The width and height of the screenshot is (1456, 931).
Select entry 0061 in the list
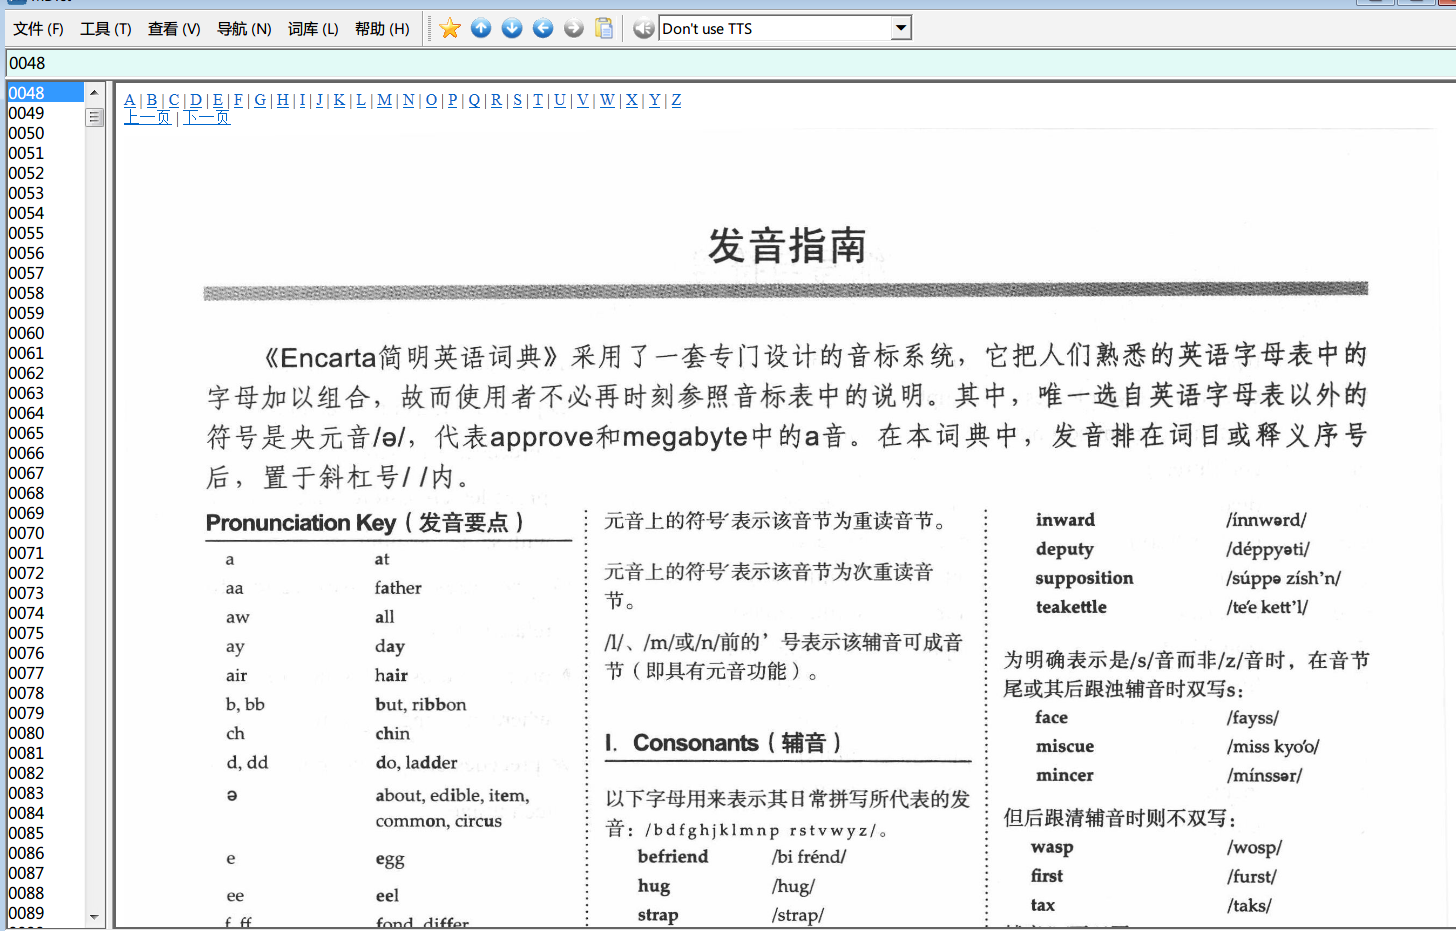45,353
